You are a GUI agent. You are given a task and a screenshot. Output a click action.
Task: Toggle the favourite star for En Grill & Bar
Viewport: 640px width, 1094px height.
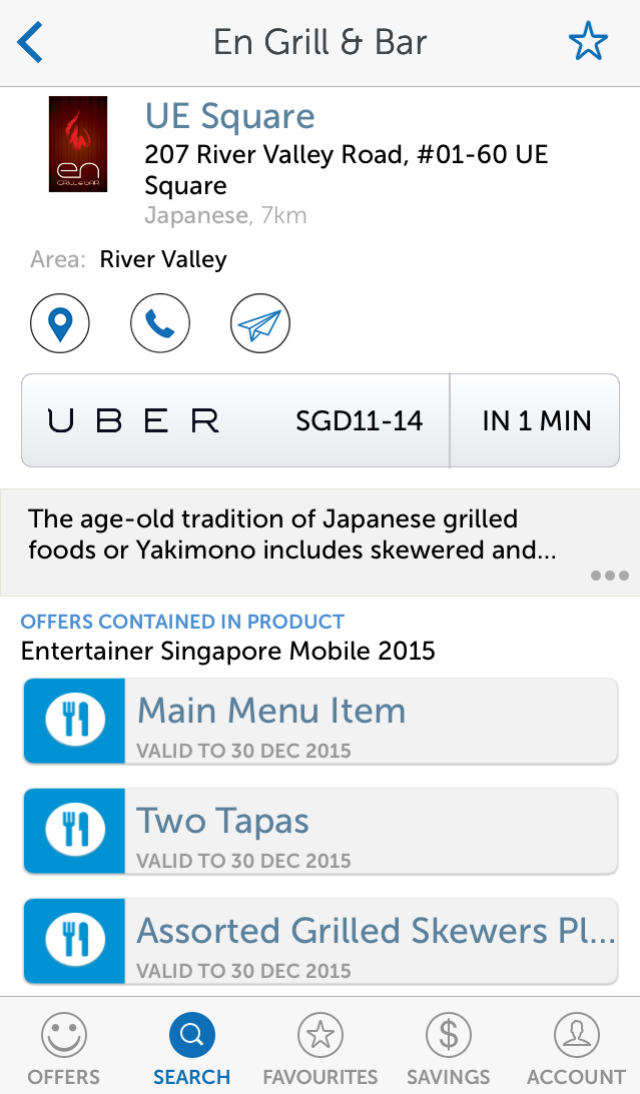588,43
